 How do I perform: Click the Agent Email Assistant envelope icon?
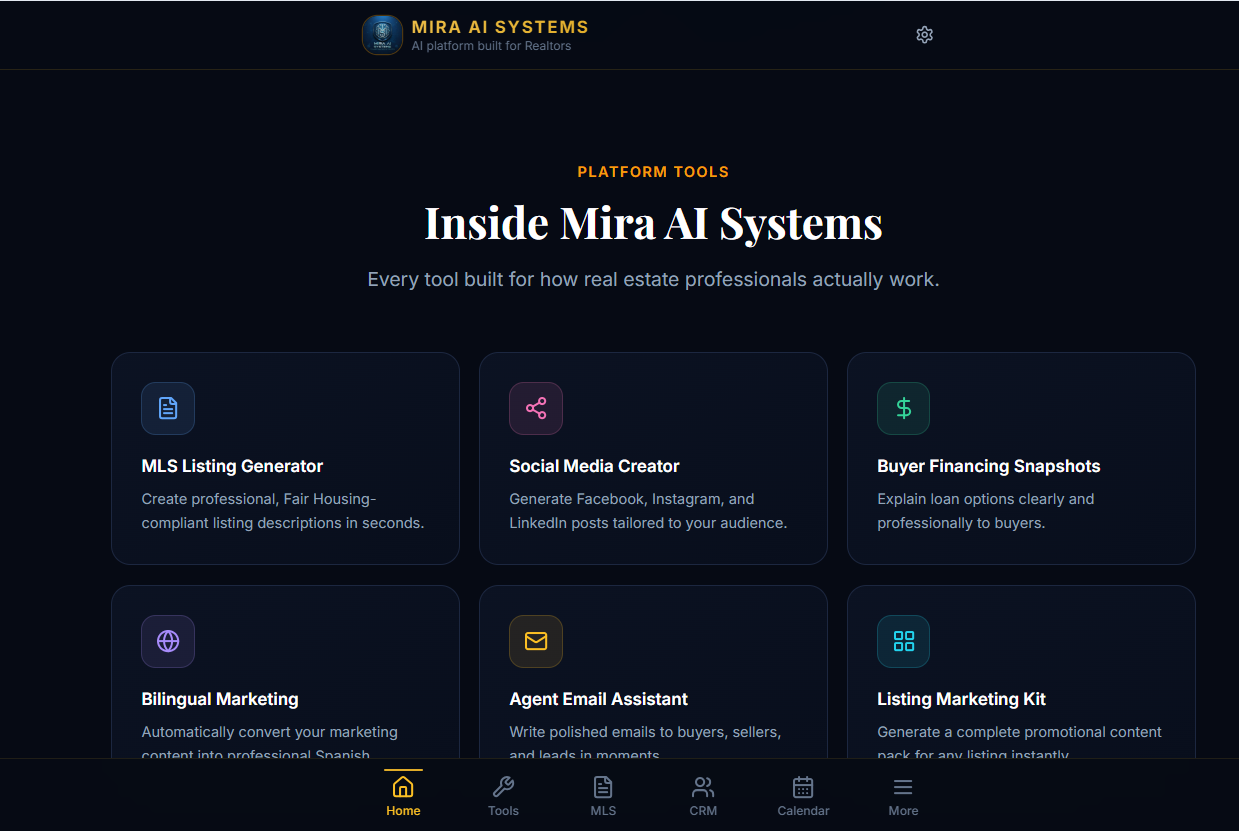click(x=535, y=641)
